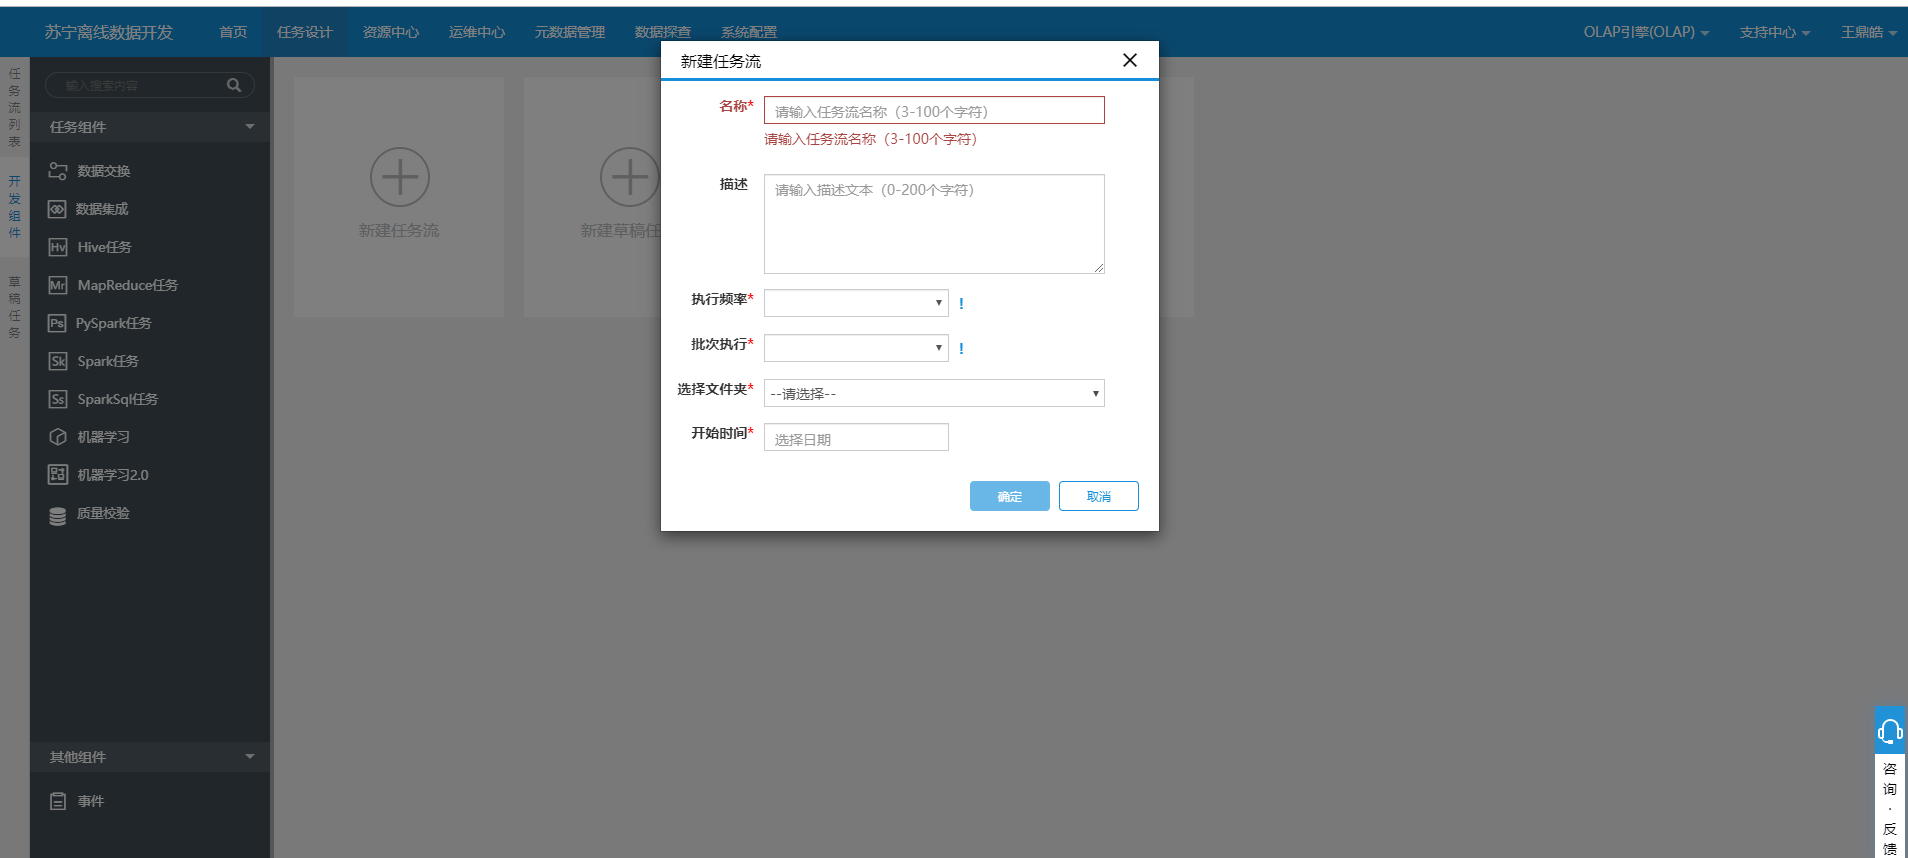
Task: Open the 数据探查 nav item
Action: pos(663,32)
